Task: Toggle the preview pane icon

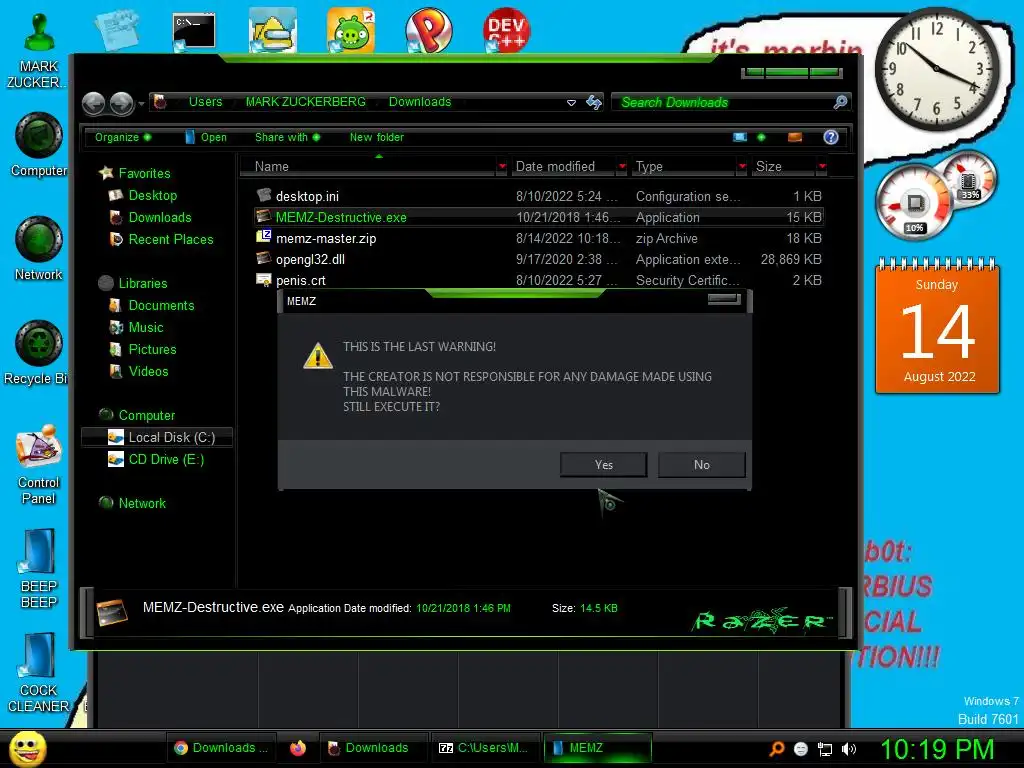Action: tap(795, 137)
